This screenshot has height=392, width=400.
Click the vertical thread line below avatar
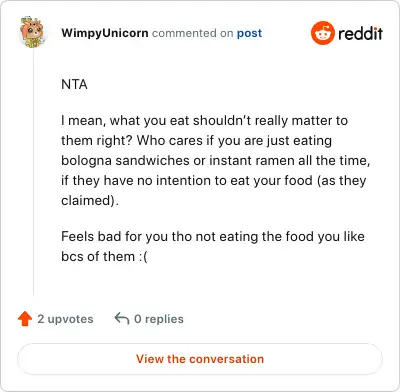tap(34, 172)
